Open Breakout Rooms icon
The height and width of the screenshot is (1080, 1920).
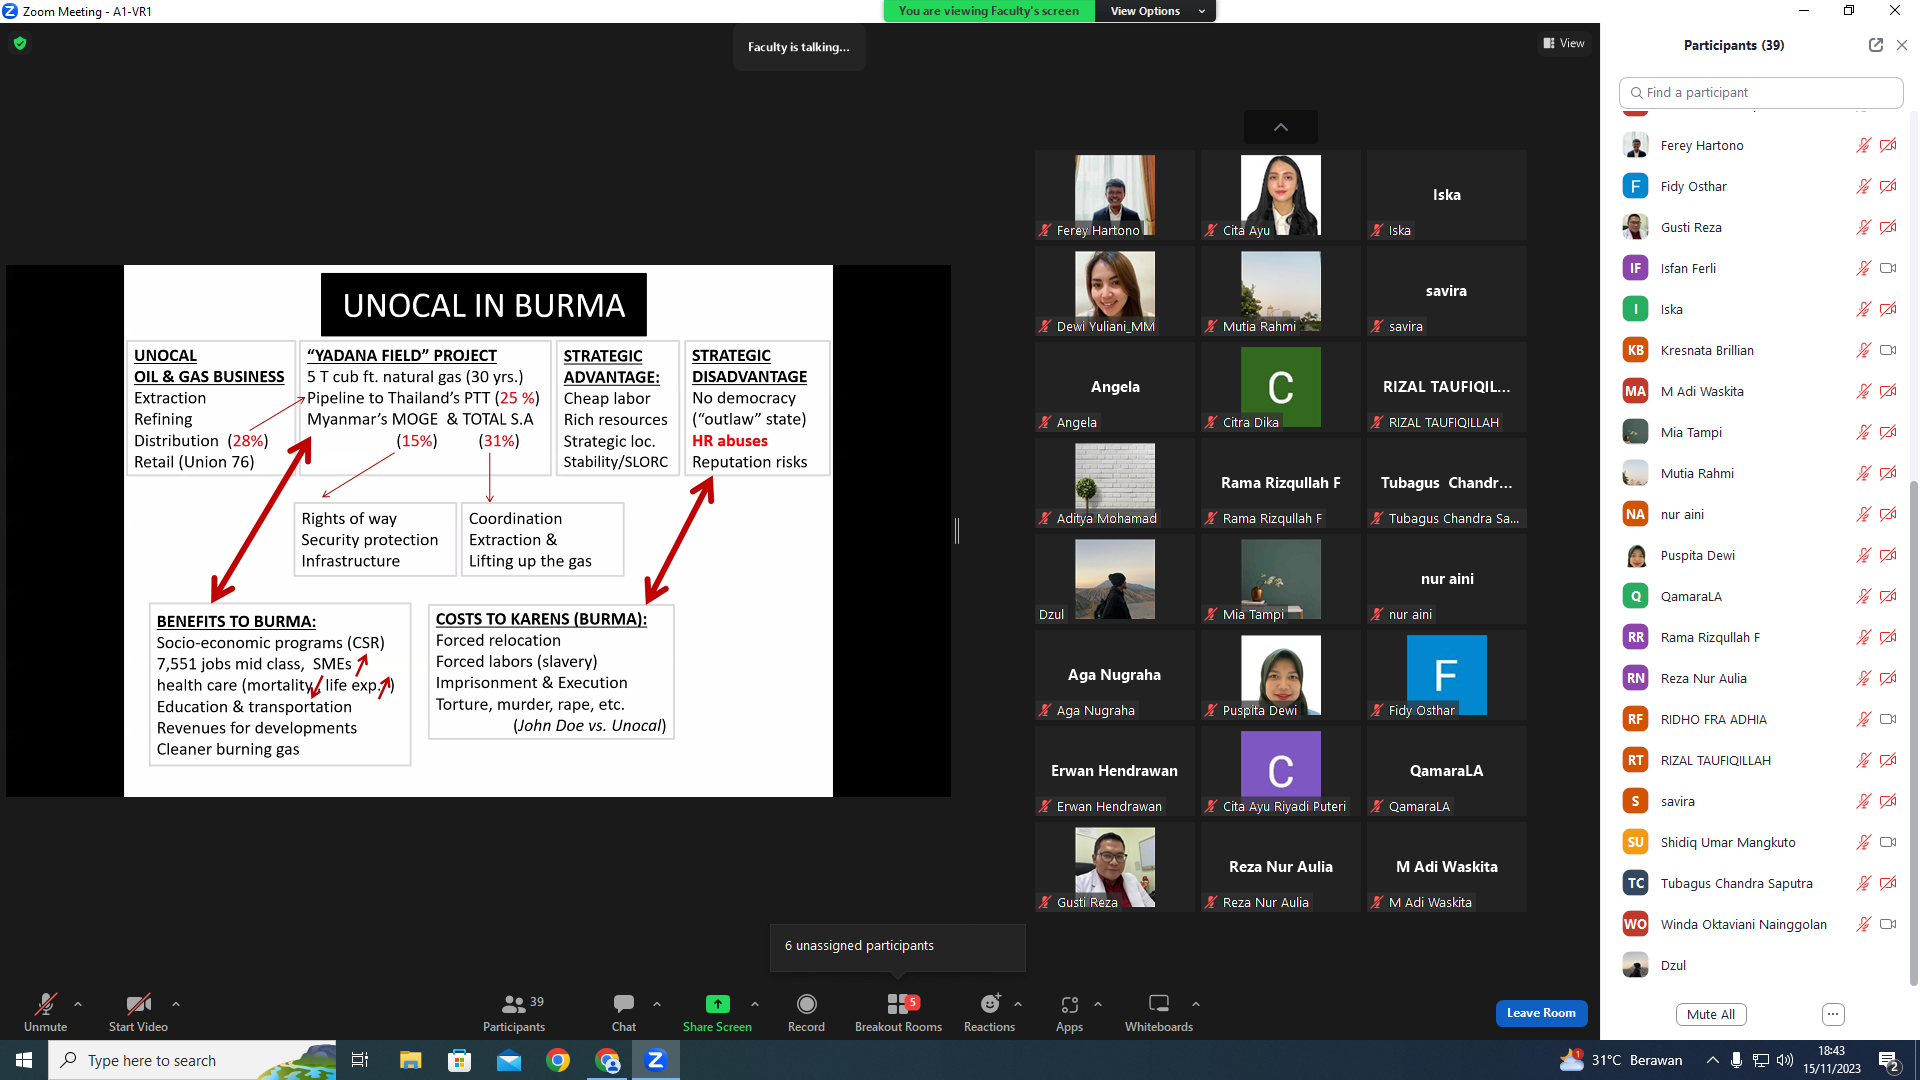click(x=898, y=1004)
